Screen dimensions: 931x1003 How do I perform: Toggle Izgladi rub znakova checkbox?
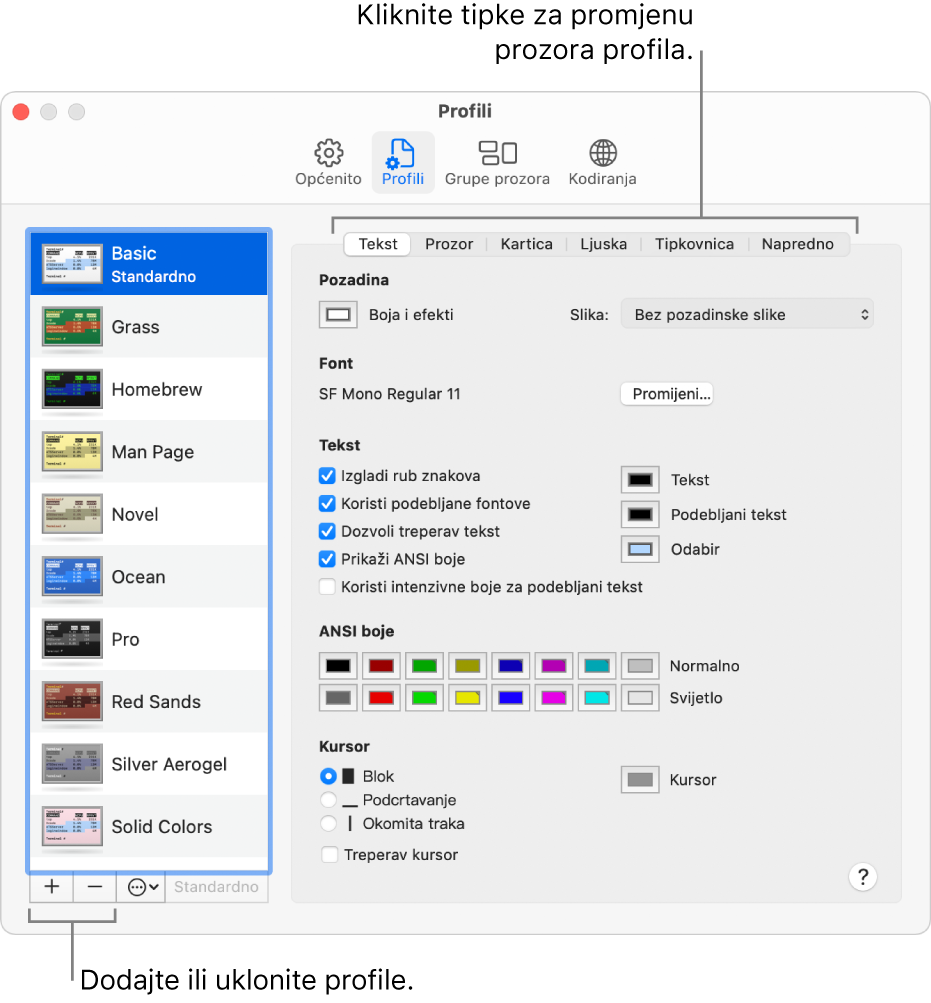(x=327, y=475)
